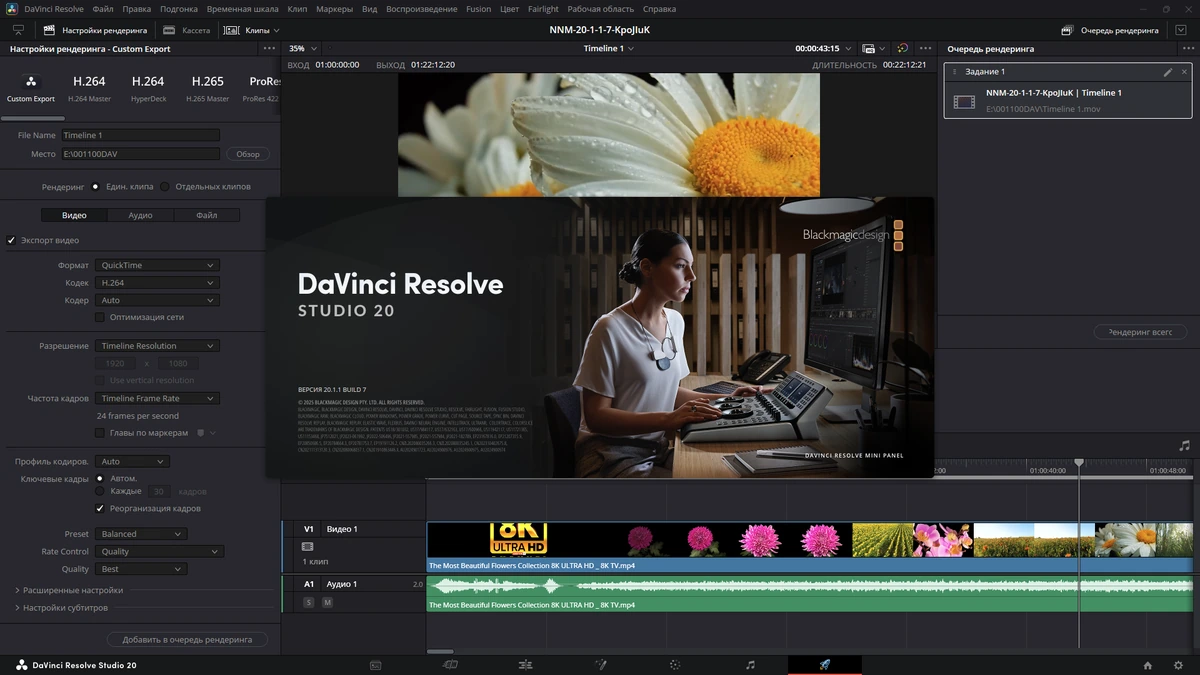This screenshot has height=675, width=1200.
Task: Click the music note icon above the timeline
Action: tap(1185, 445)
